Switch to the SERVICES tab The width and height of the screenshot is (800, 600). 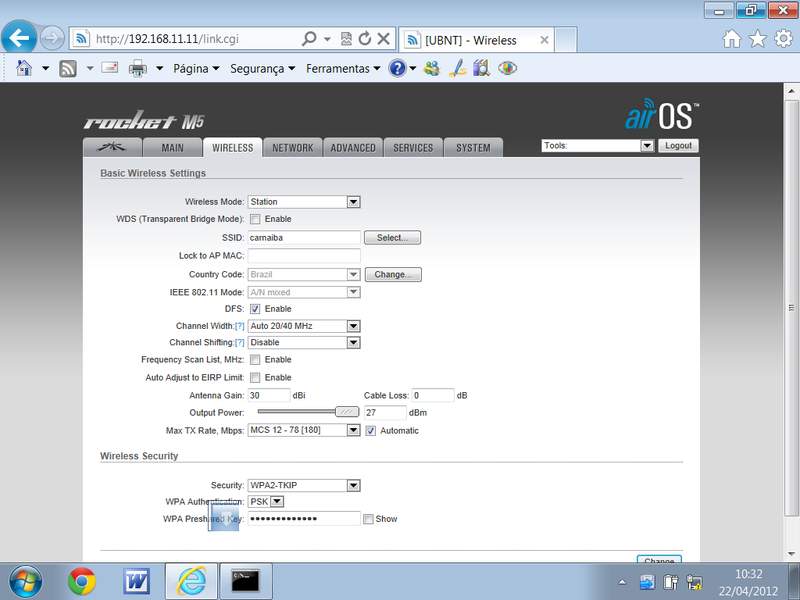click(x=413, y=148)
